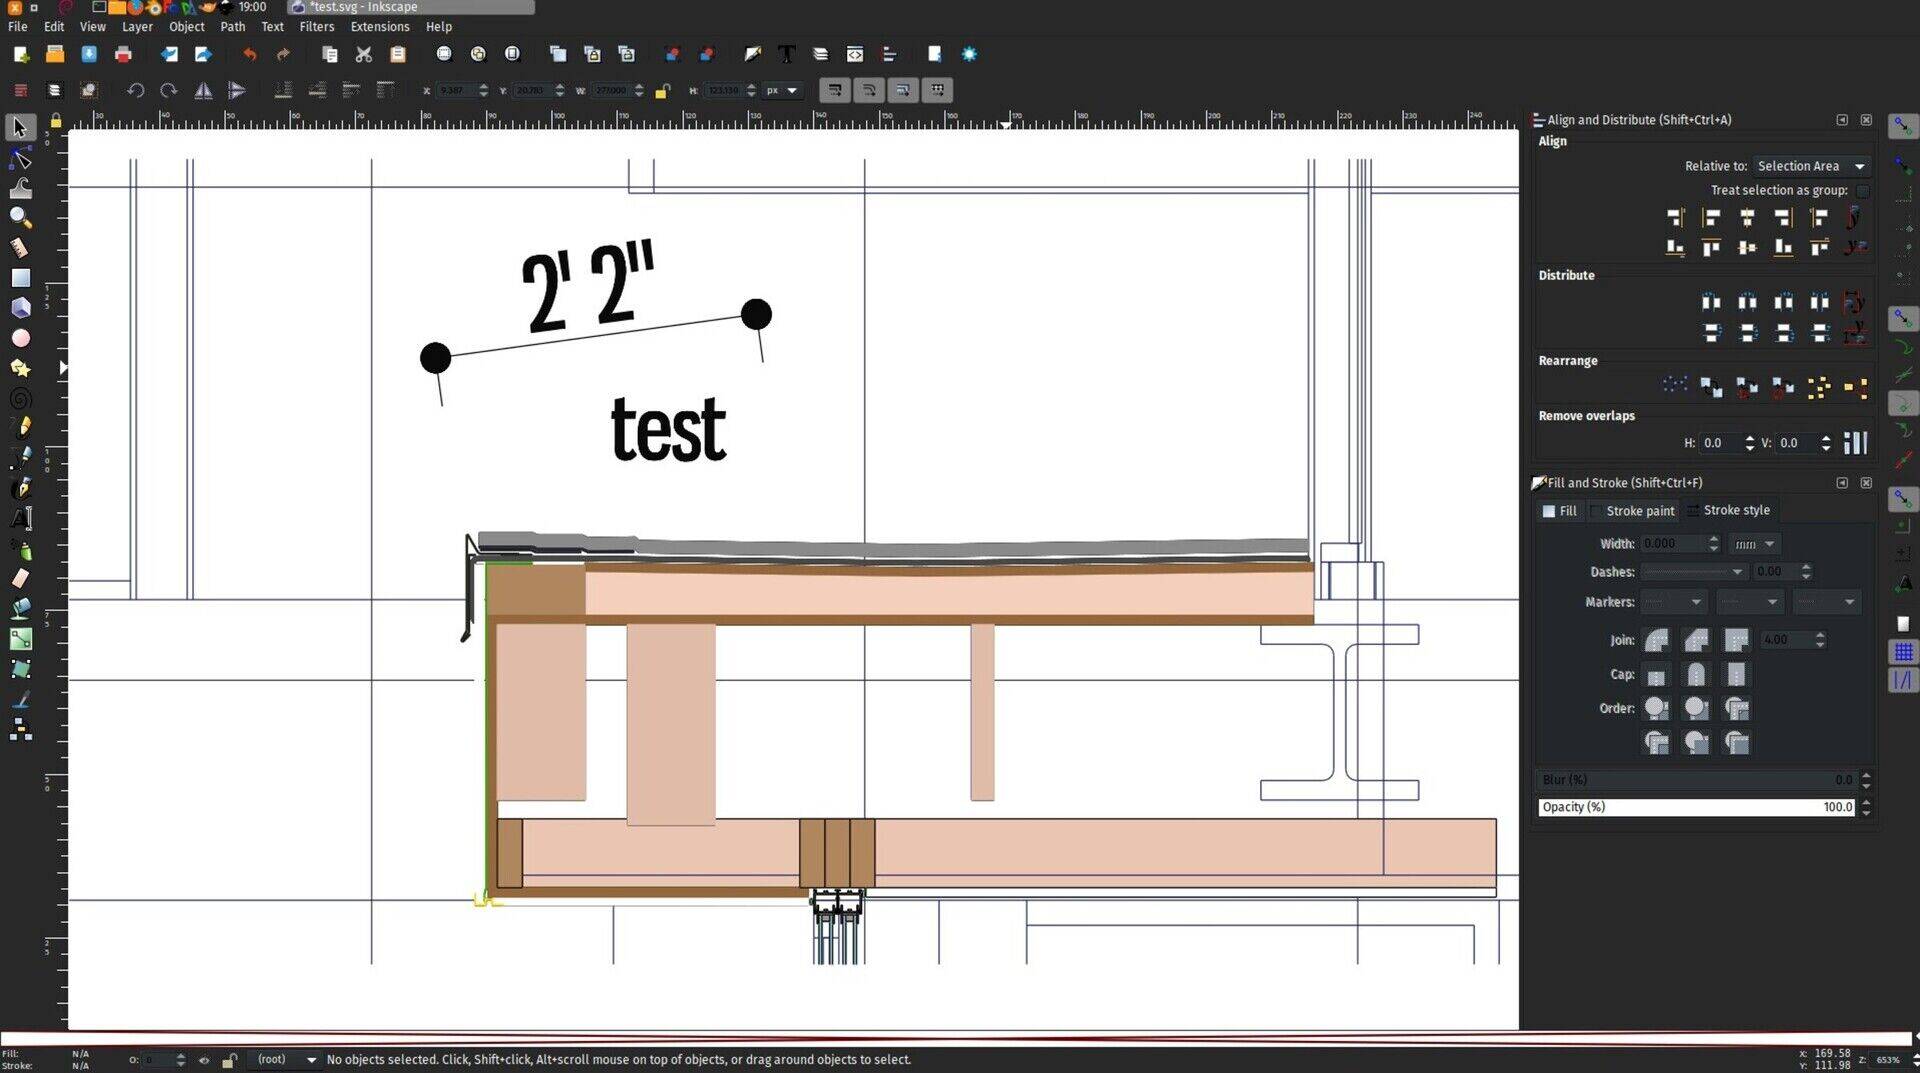Select the Spiral tool

20,398
